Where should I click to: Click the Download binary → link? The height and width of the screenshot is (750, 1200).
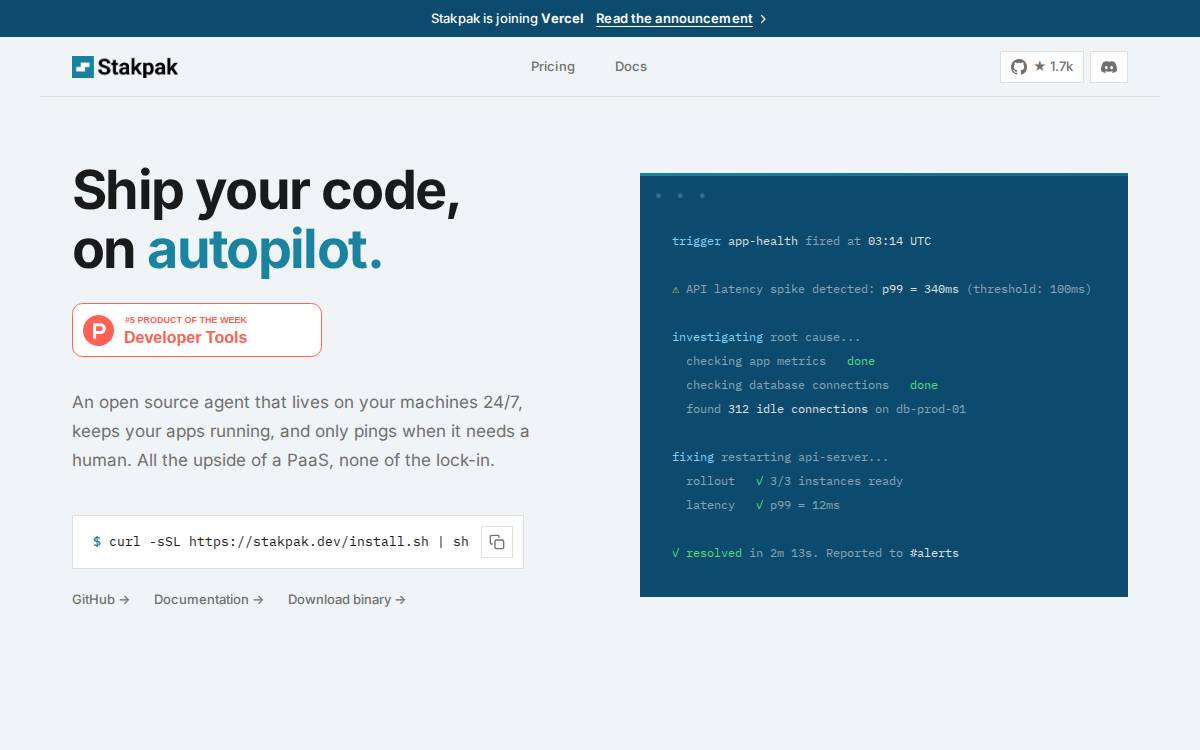[347, 600]
